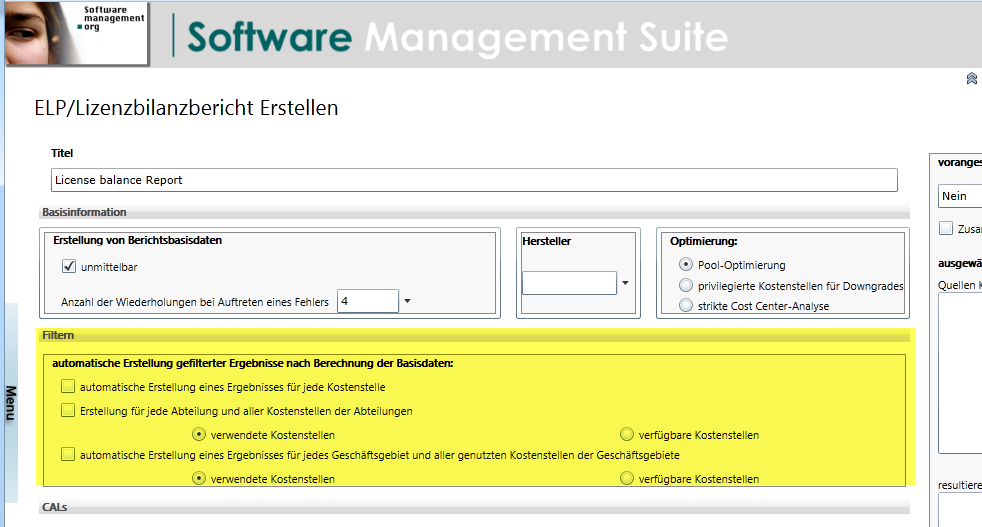Open the 'Nein' dropdown in right panel
Viewport: 982px width, 527px height.
pyautogui.click(x=960, y=196)
